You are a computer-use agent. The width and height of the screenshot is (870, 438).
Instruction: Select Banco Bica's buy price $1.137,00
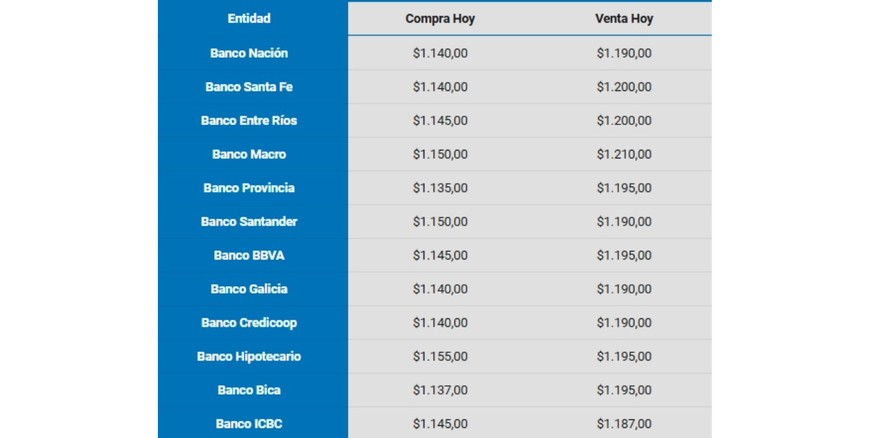coord(439,390)
